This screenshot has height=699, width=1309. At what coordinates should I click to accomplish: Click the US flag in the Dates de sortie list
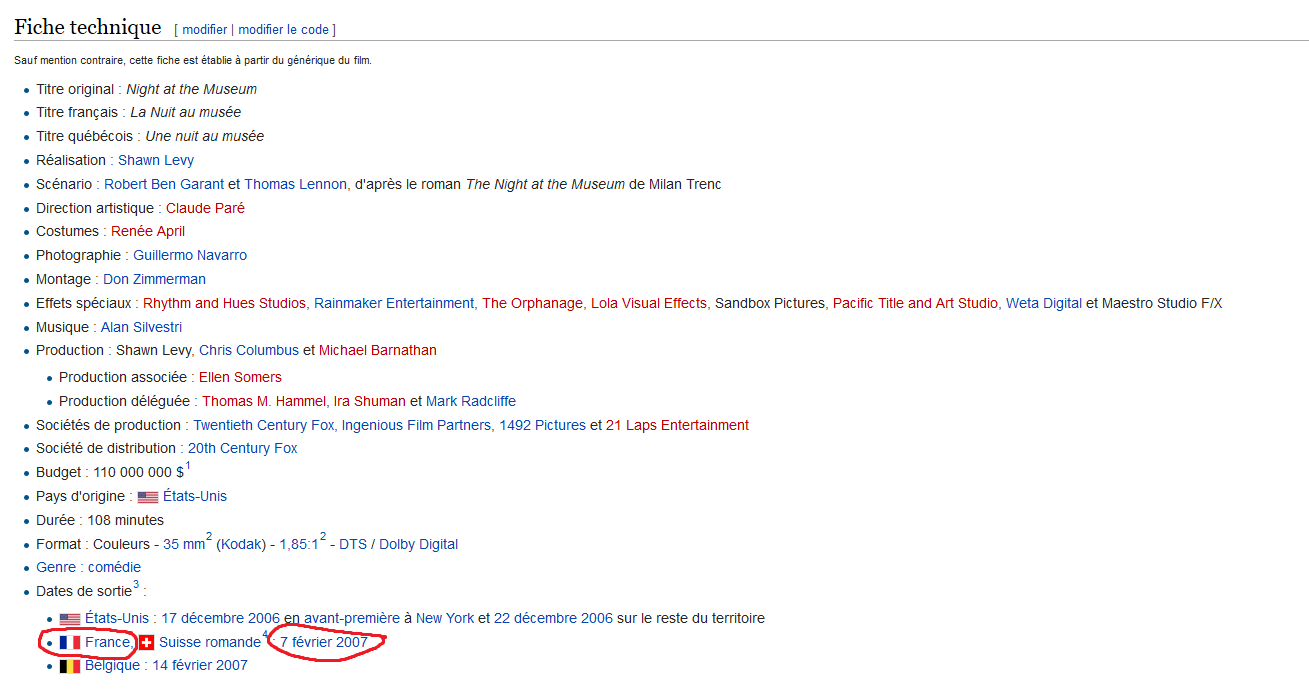point(70,619)
